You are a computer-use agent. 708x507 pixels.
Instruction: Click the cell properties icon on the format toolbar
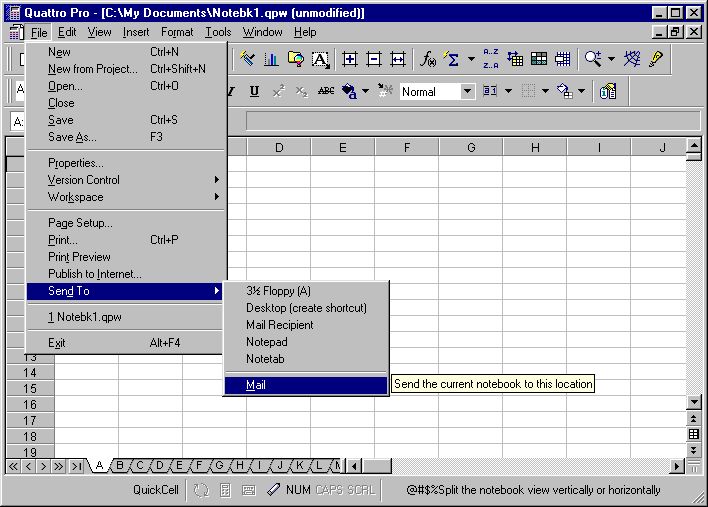[x=608, y=92]
